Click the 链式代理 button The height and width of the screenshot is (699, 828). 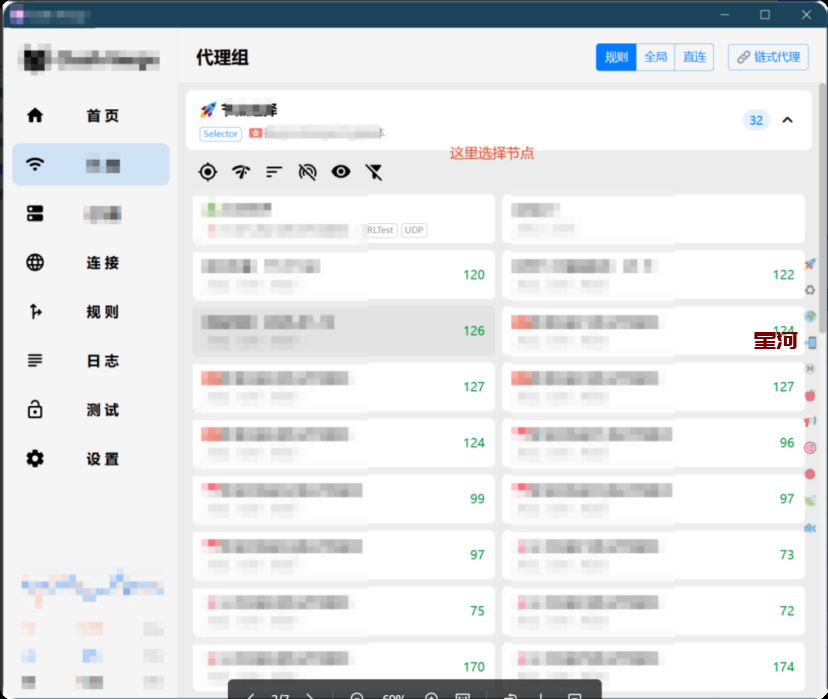768,58
